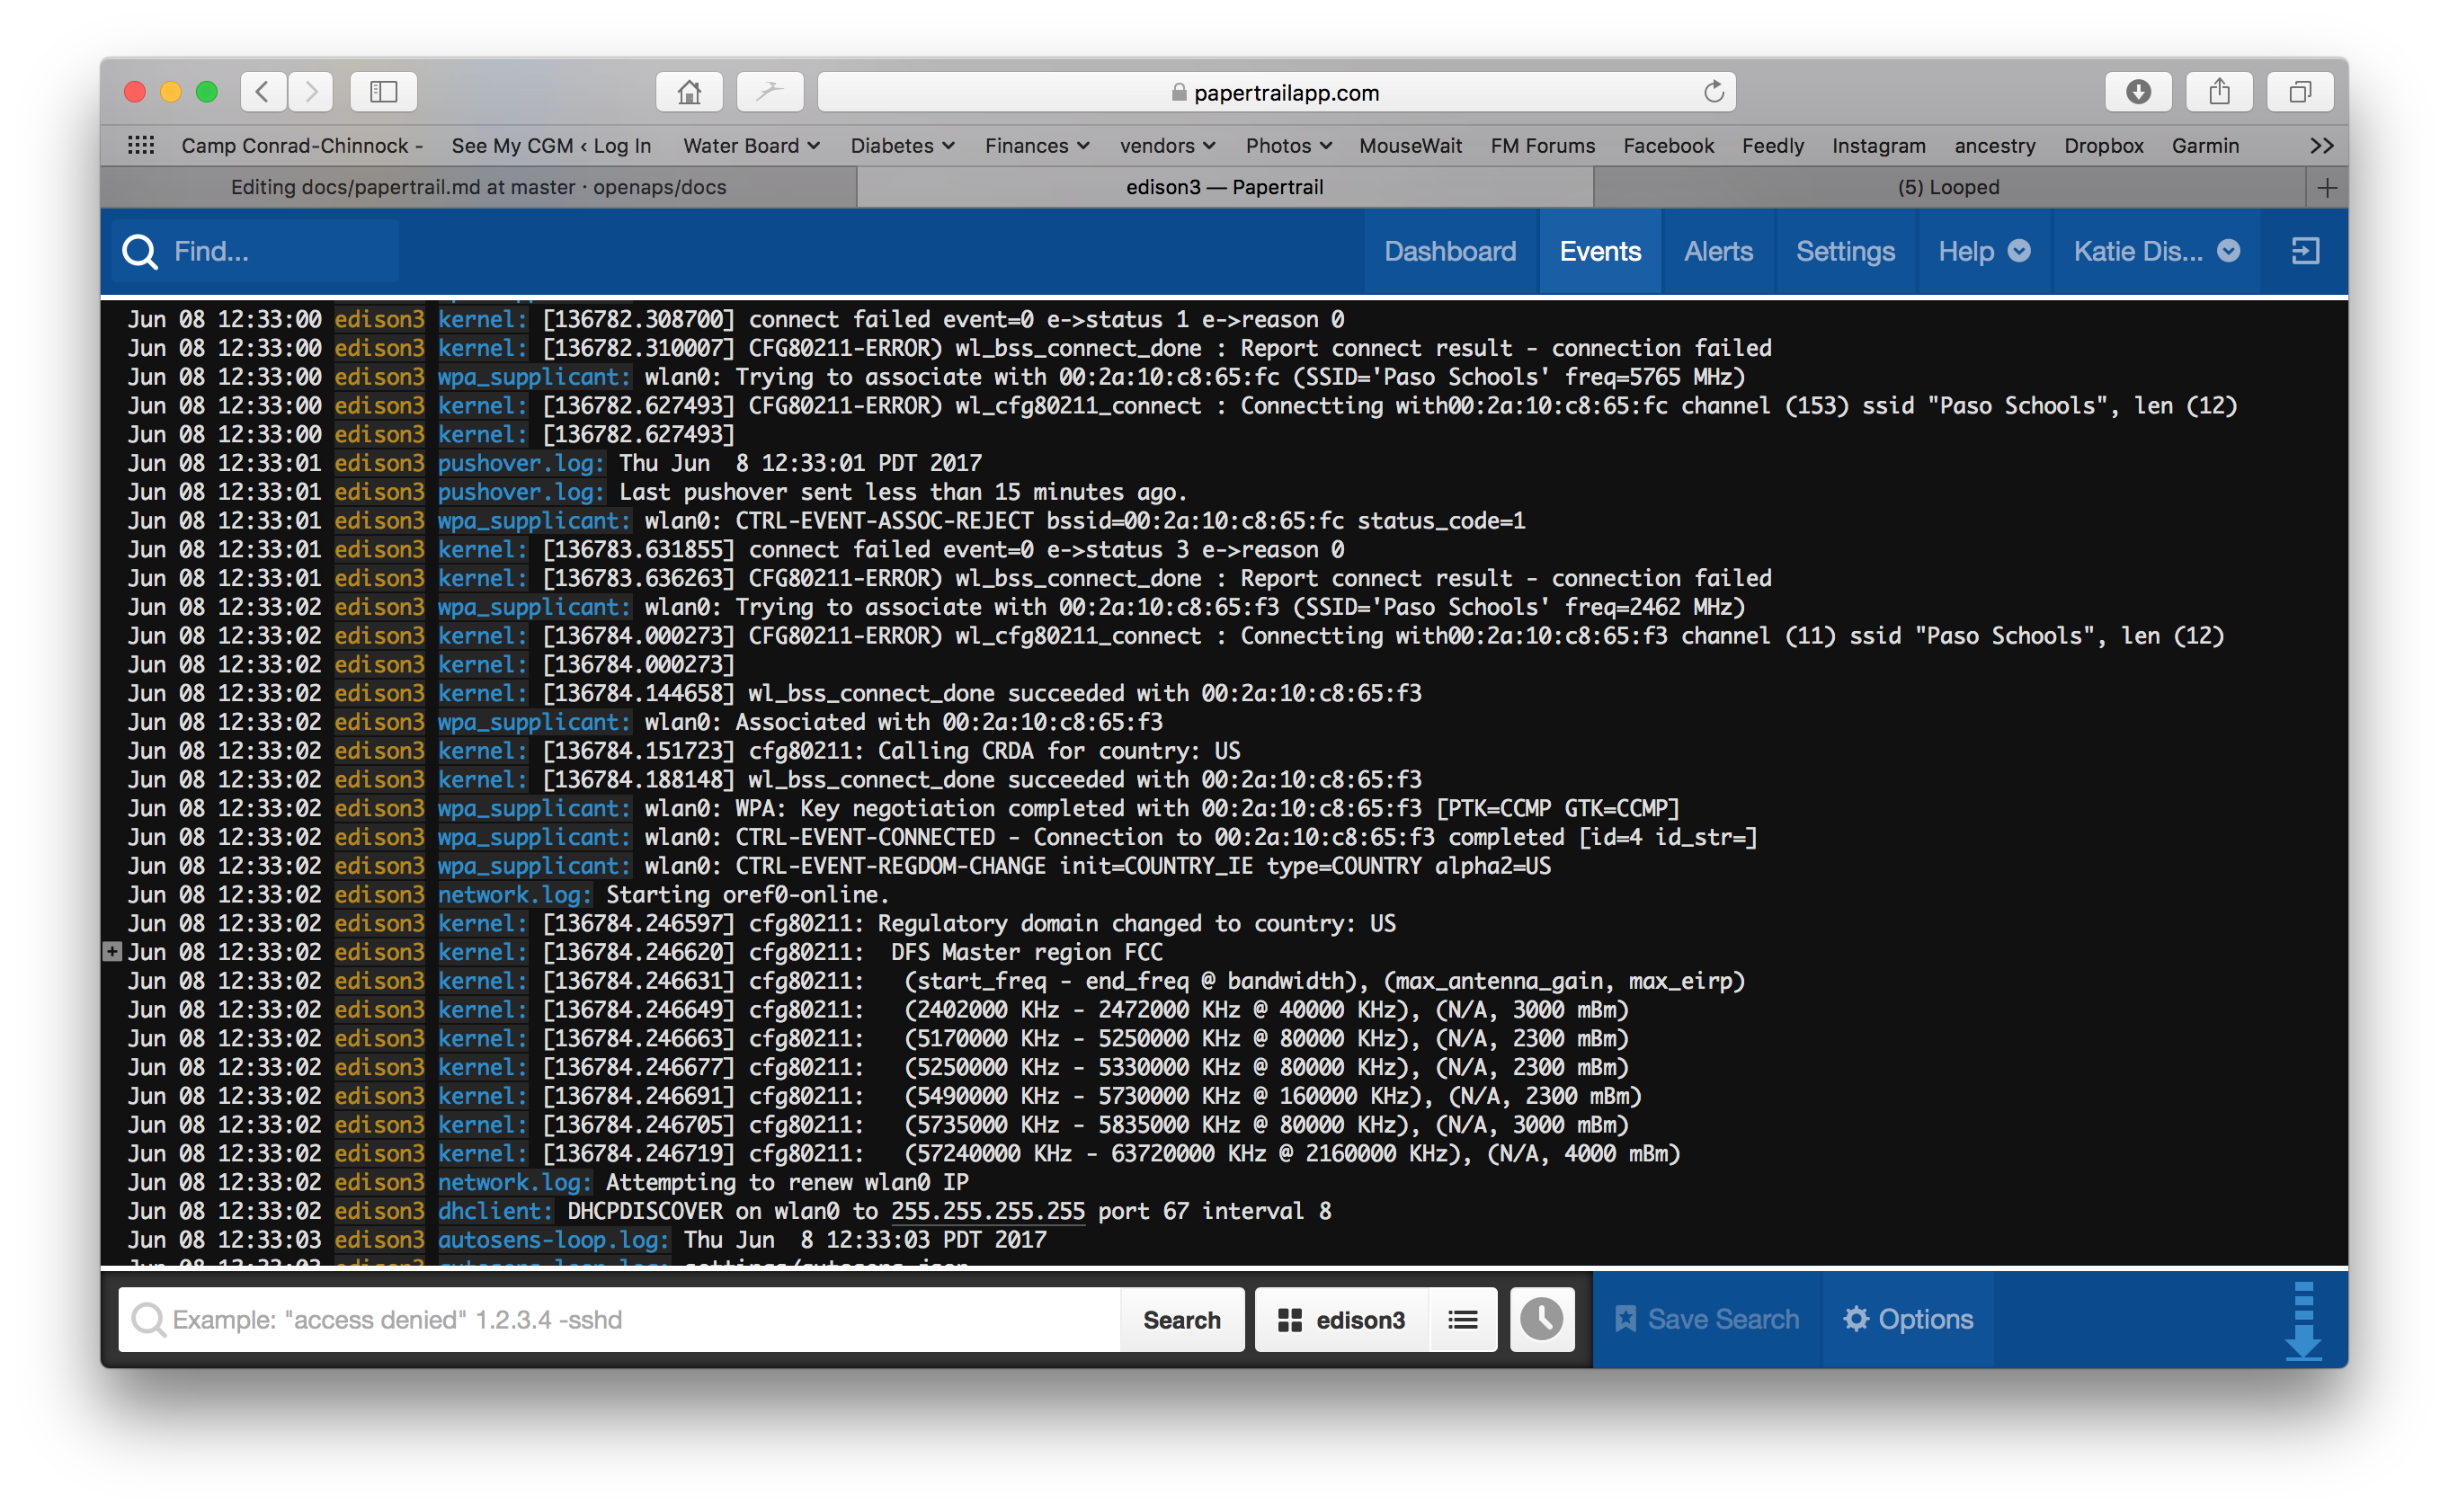Open the Feedly bookmark

(x=1772, y=145)
